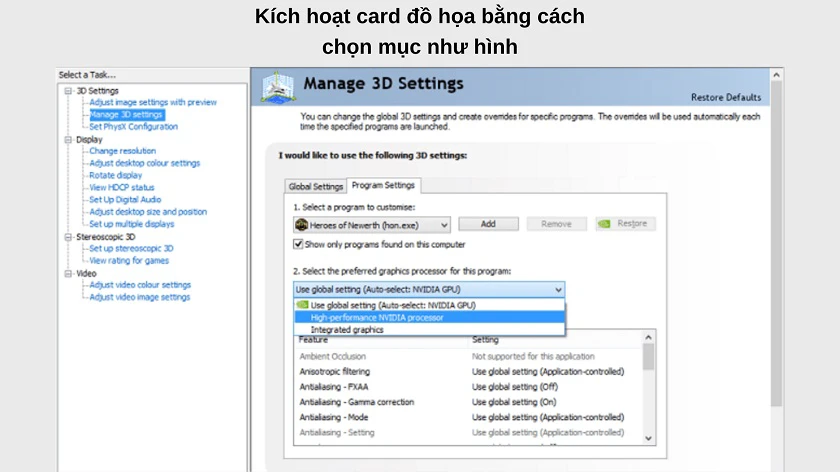Collapse the Display tree node
The width and height of the screenshot is (840, 472).
point(68,140)
